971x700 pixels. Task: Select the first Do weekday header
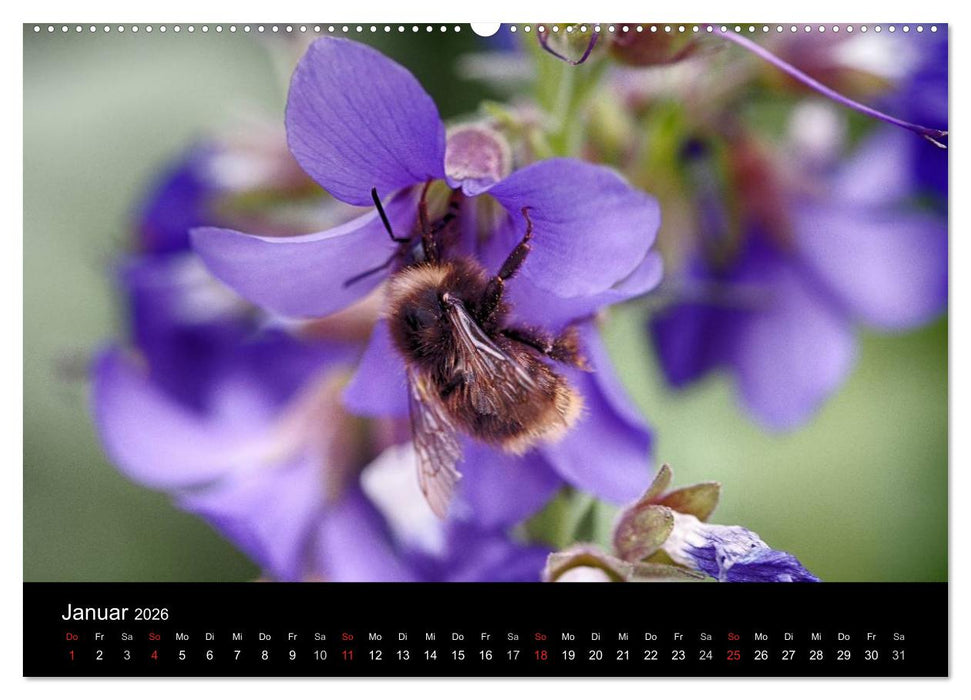[x=70, y=634]
